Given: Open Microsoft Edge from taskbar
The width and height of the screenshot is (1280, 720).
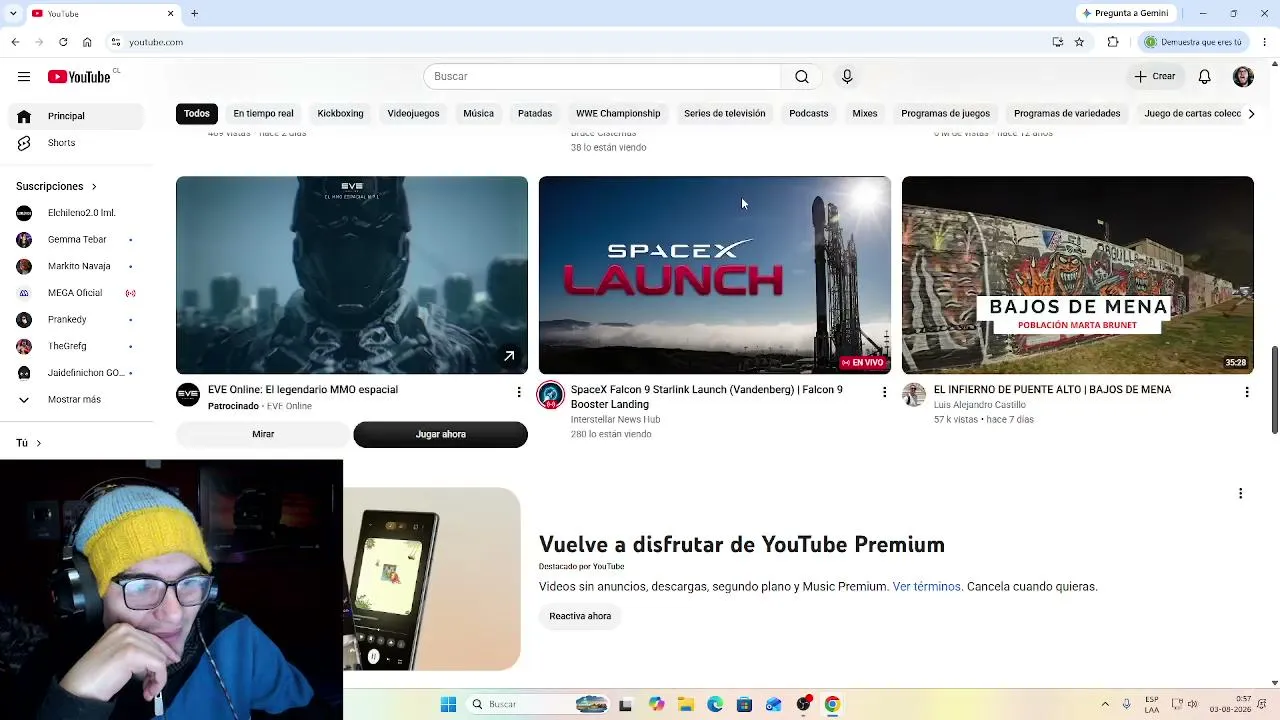Looking at the screenshot, I should [x=715, y=704].
